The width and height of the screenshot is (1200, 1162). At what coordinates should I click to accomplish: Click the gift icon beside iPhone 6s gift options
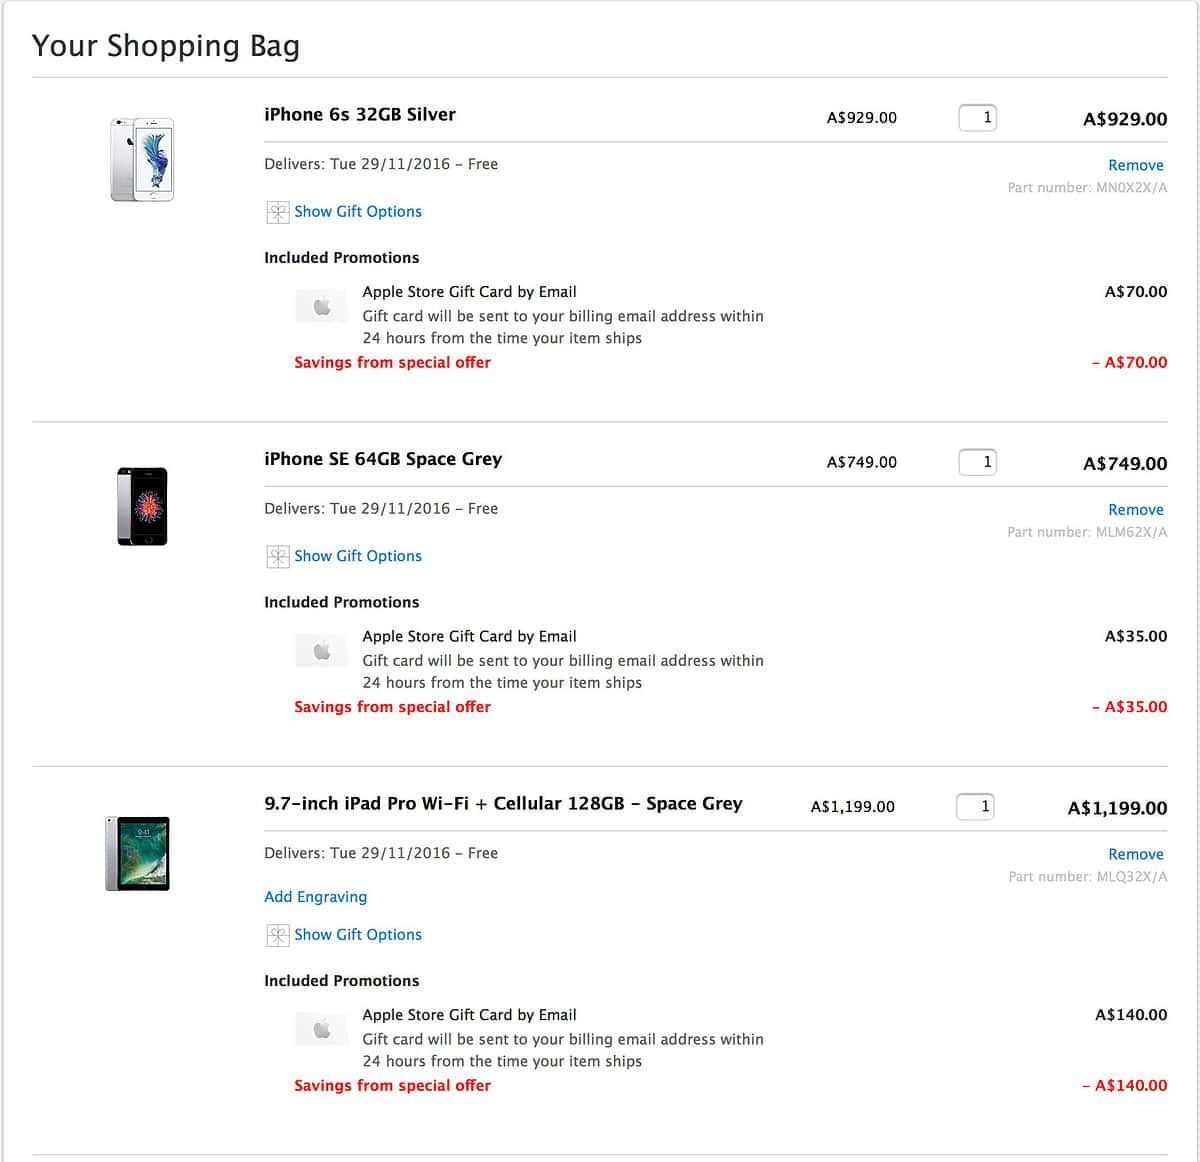(x=277, y=212)
